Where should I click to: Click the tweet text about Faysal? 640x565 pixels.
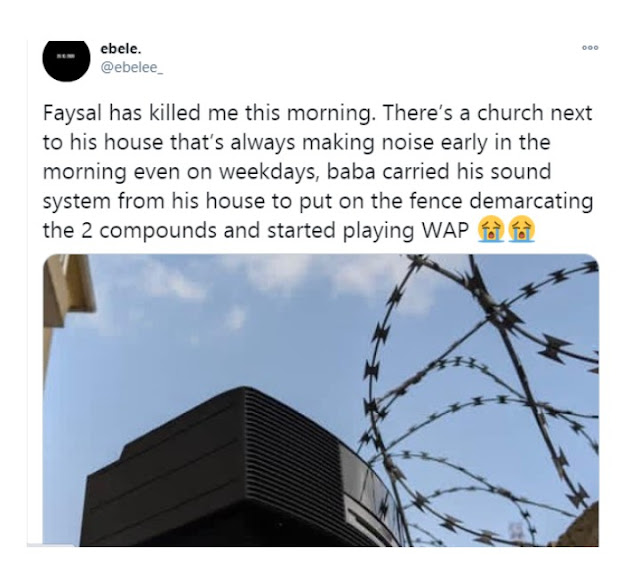(x=318, y=171)
